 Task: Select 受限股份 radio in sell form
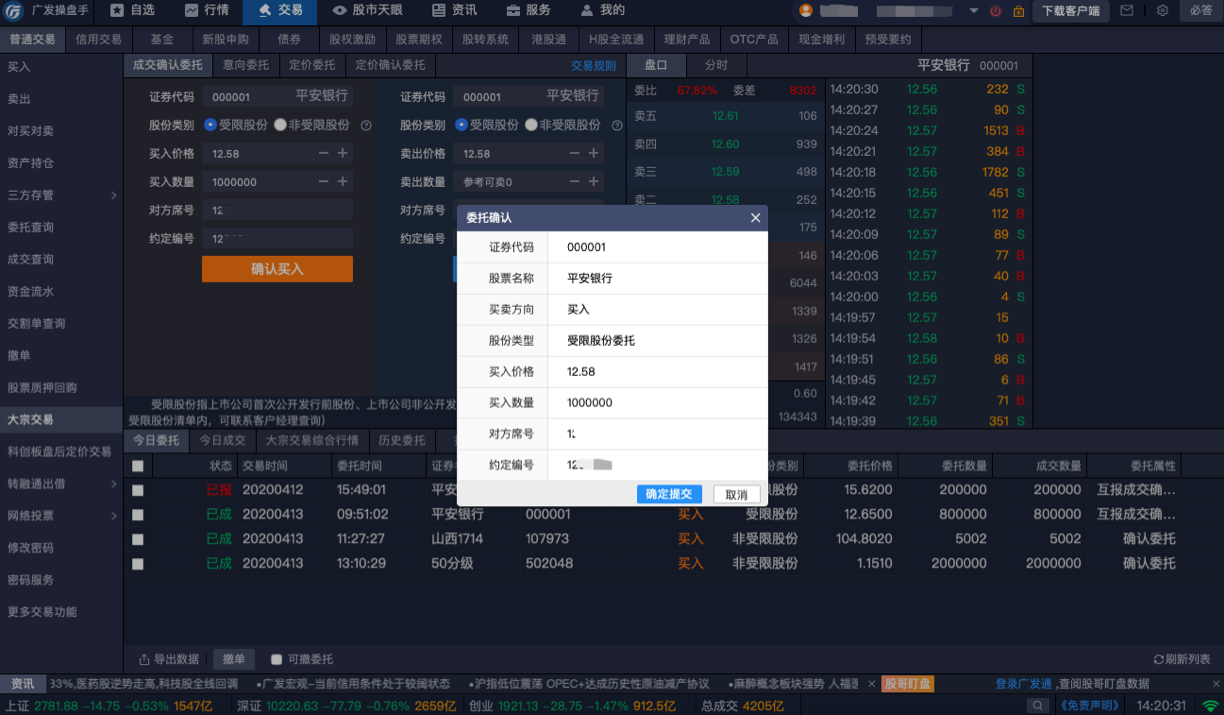[461, 126]
